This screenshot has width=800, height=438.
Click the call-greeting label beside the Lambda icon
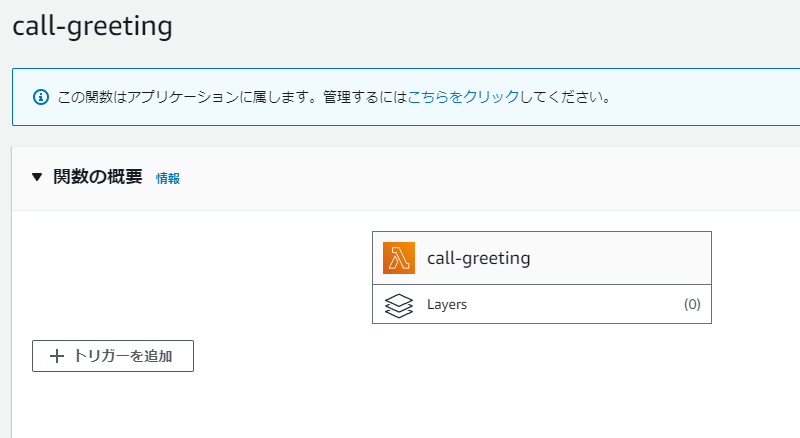click(479, 258)
